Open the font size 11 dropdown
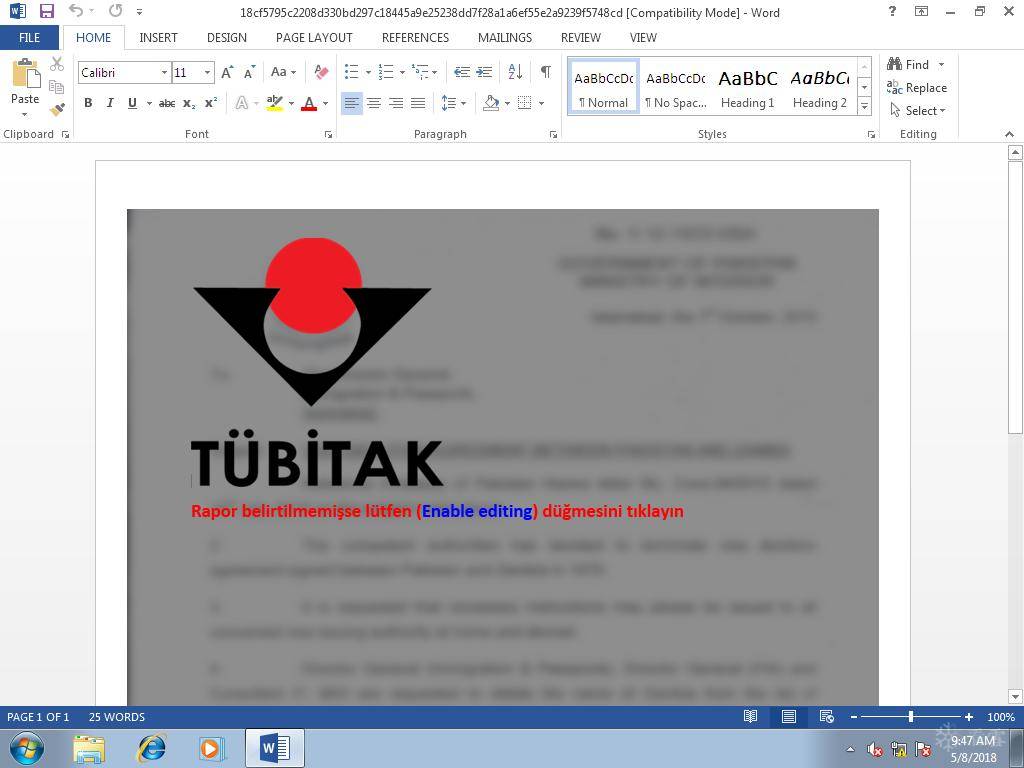This screenshot has width=1024, height=768. pos(207,72)
